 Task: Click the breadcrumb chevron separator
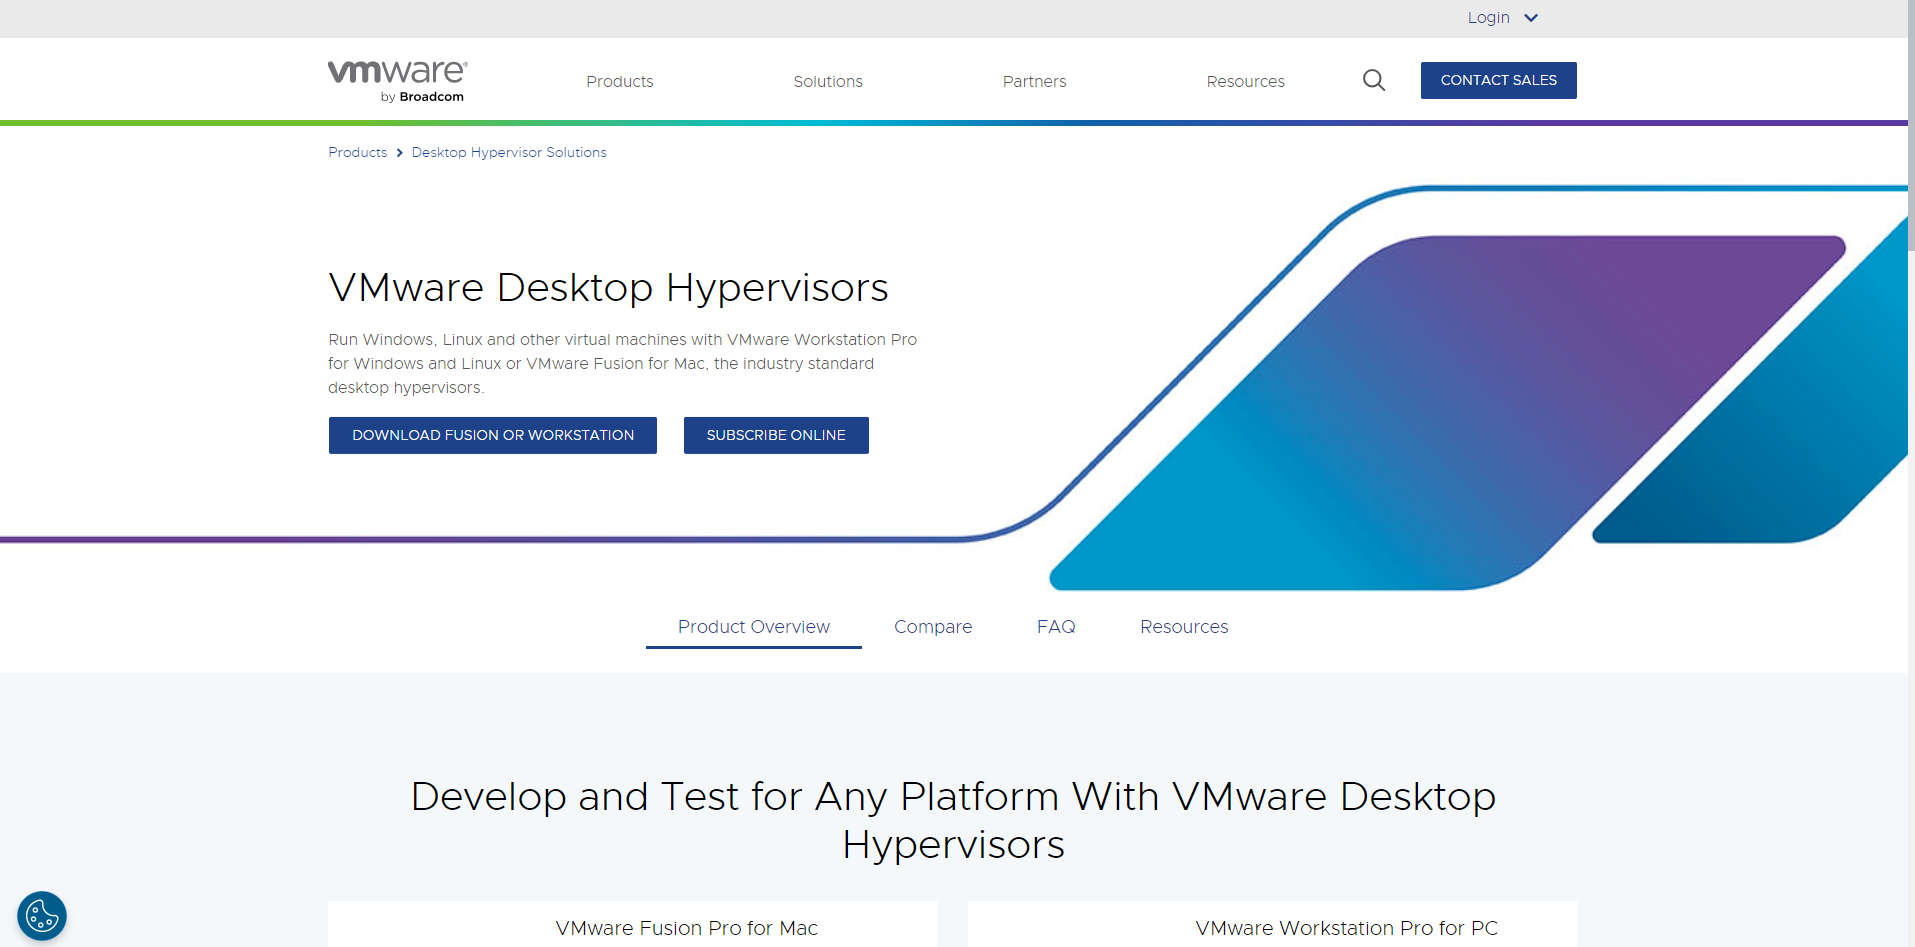[399, 152]
